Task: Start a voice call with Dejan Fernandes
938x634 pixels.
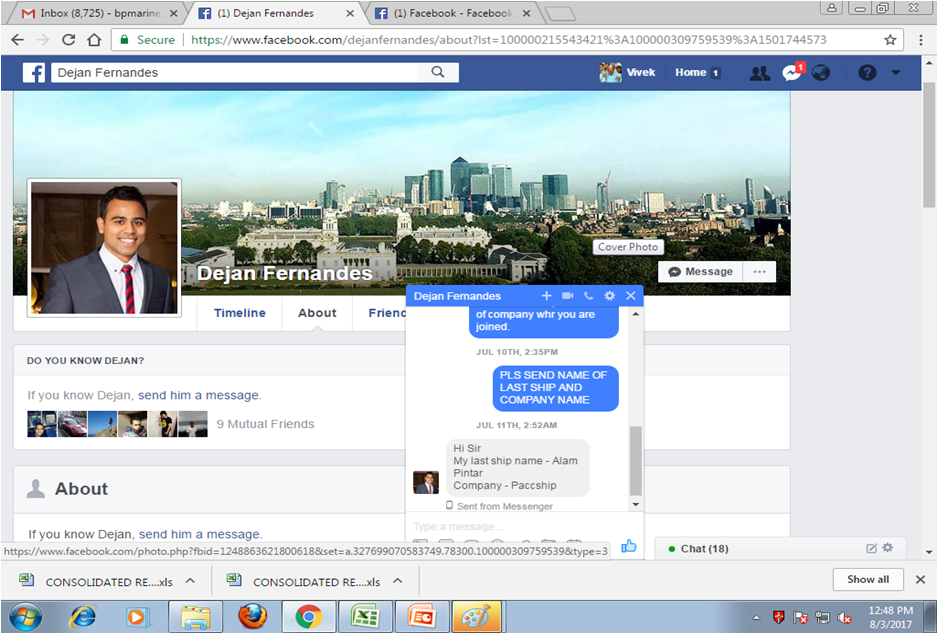Action: [x=588, y=296]
